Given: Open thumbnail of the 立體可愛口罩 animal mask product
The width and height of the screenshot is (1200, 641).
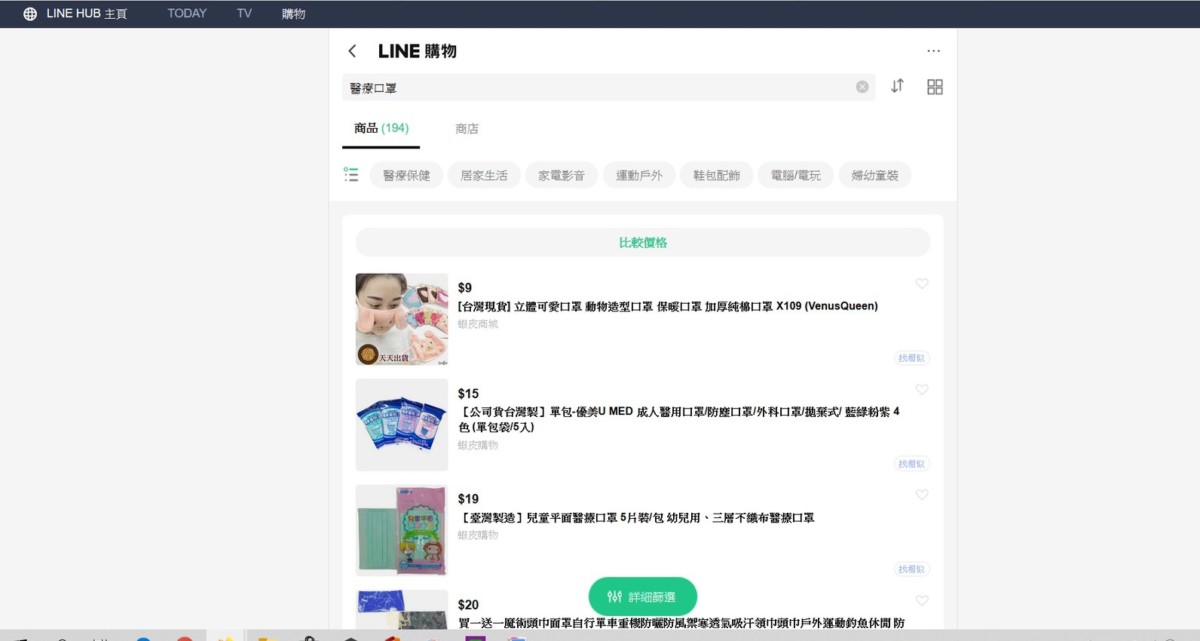Looking at the screenshot, I should click(x=402, y=319).
